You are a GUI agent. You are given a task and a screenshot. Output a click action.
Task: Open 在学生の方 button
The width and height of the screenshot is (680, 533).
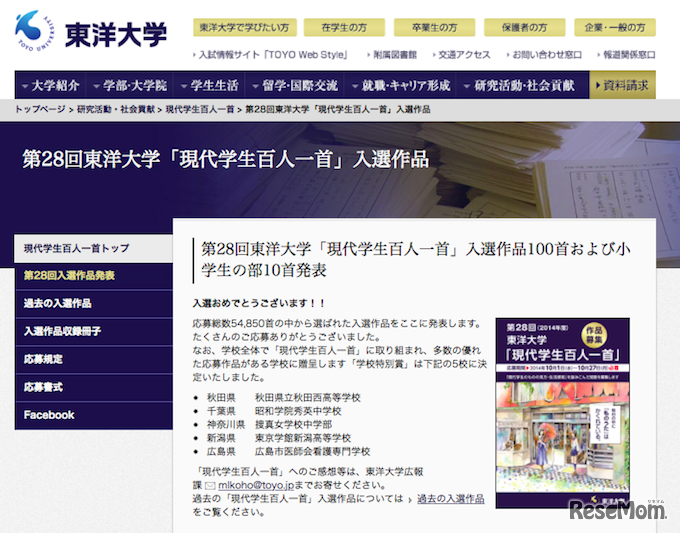tap(344, 28)
